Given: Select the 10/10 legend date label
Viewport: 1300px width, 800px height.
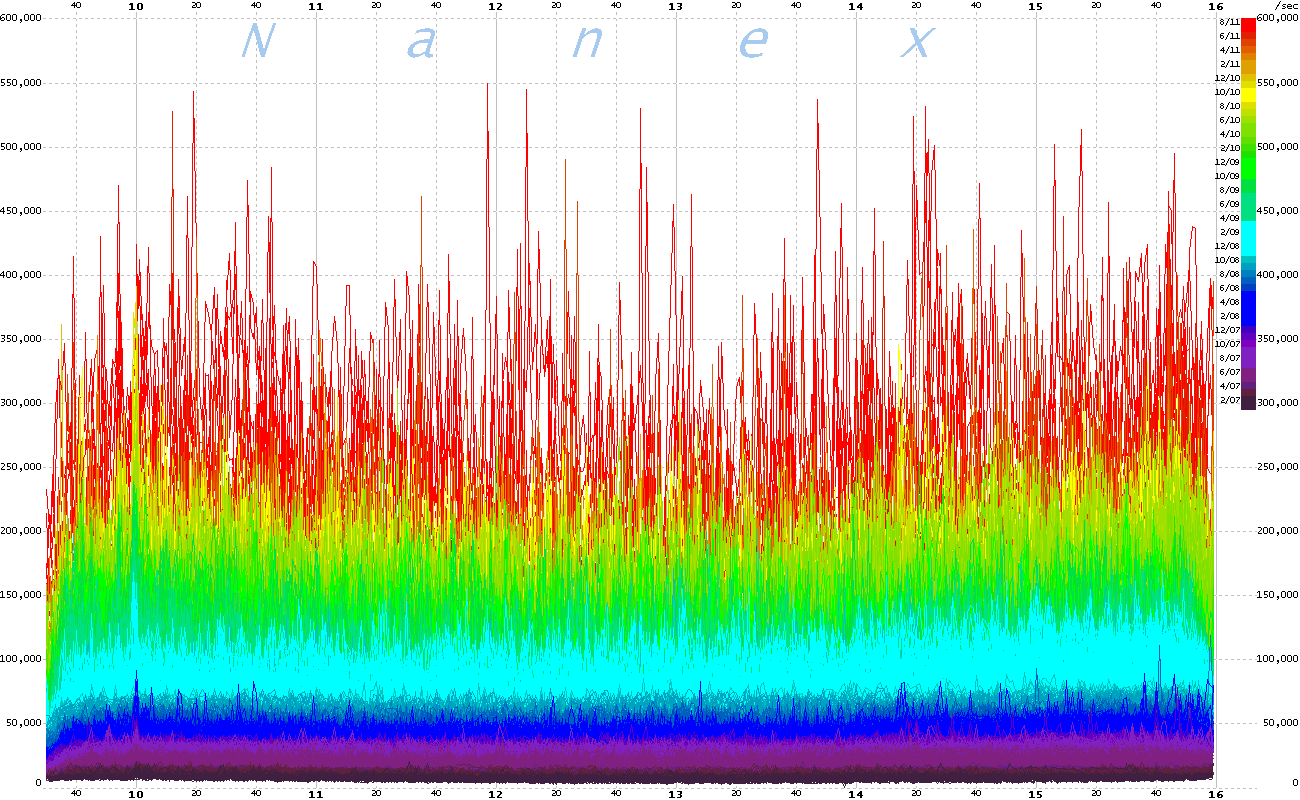Looking at the screenshot, I should 1227,91.
